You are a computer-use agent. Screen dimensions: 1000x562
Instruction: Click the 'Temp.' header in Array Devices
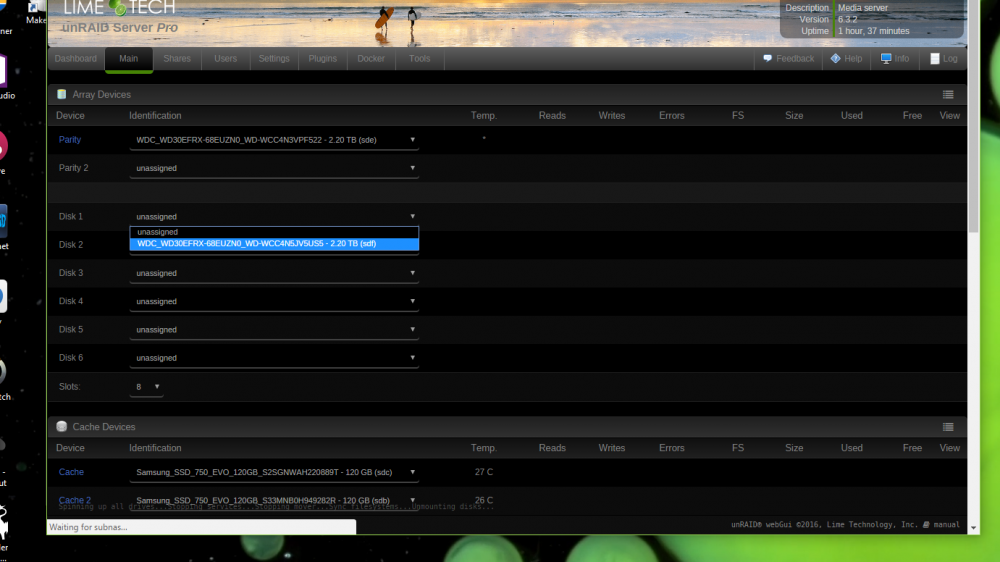tap(483, 115)
